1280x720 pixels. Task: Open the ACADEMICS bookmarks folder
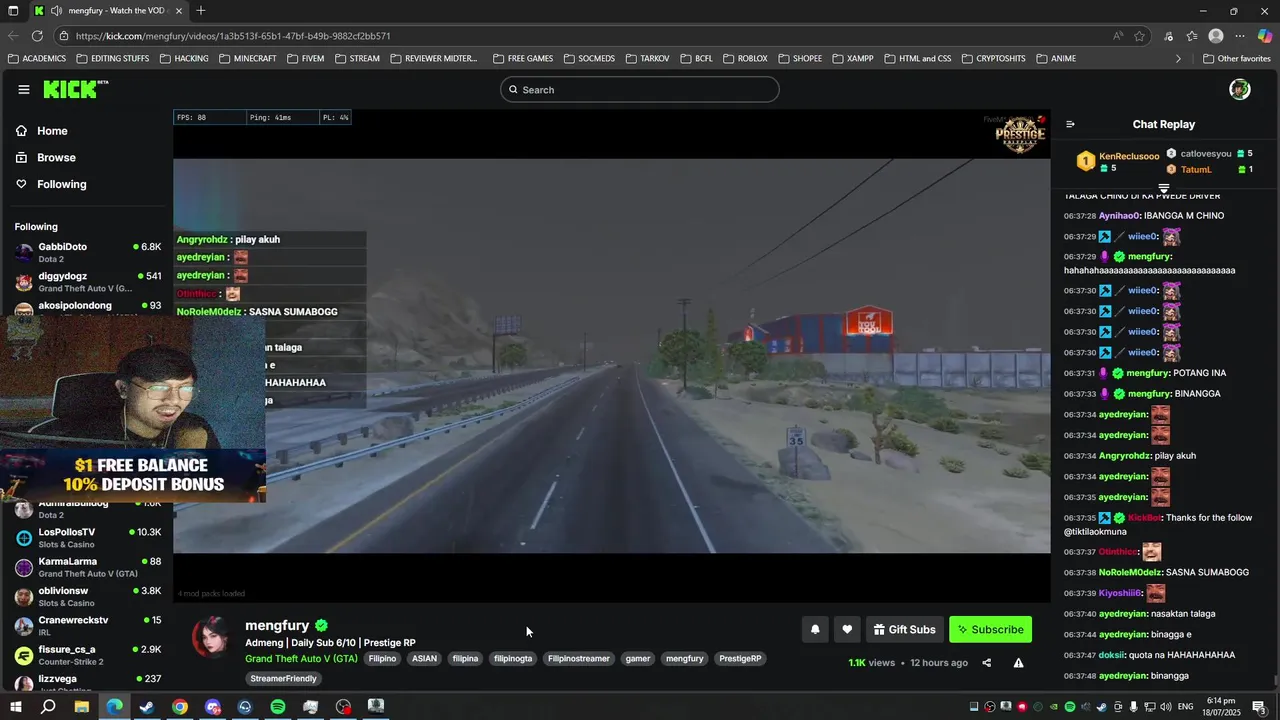pos(37,59)
